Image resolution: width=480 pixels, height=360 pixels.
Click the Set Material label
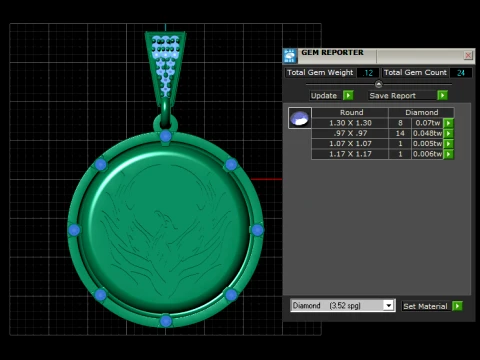coord(425,306)
